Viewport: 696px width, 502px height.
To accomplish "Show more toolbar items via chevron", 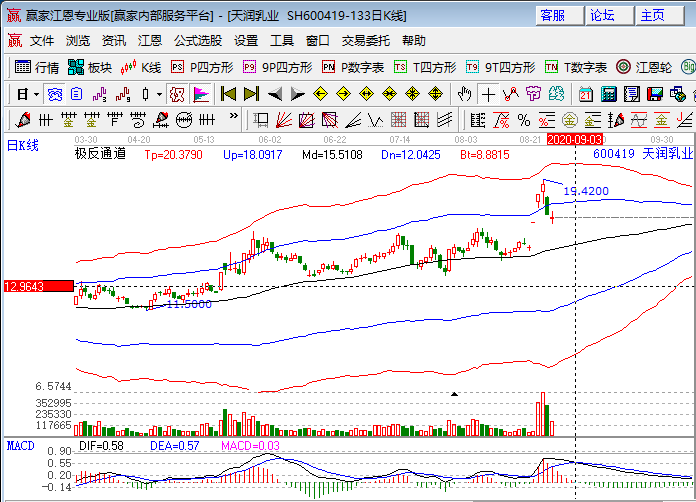I will click(233, 116).
